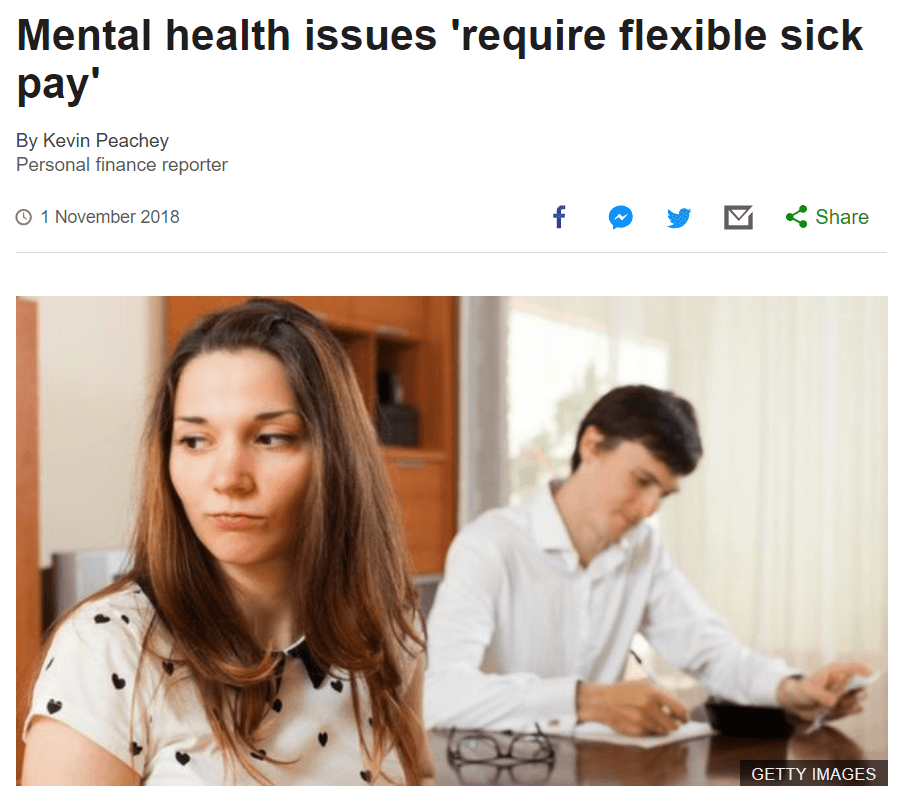Select the author name Kevin Peachey
Screen dimensions: 898x802
pyautogui.click(x=106, y=140)
